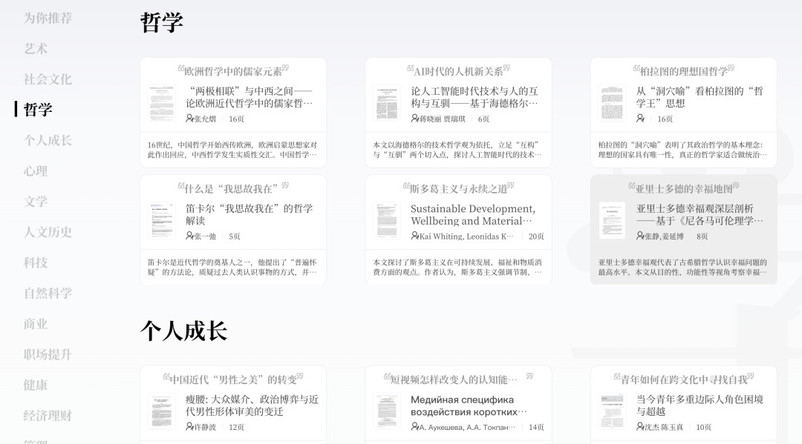Open 人文历史 in the sidebar
The image size is (802, 444).
tap(48, 232)
